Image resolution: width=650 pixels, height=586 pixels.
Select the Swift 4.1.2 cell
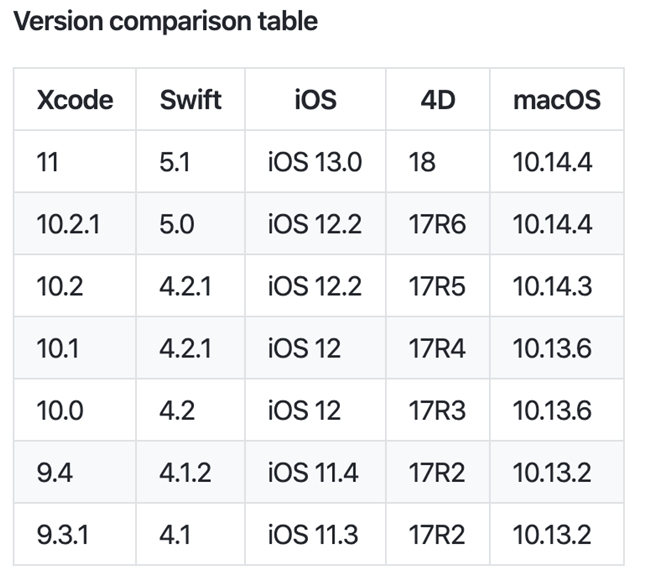(x=185, y=473)
